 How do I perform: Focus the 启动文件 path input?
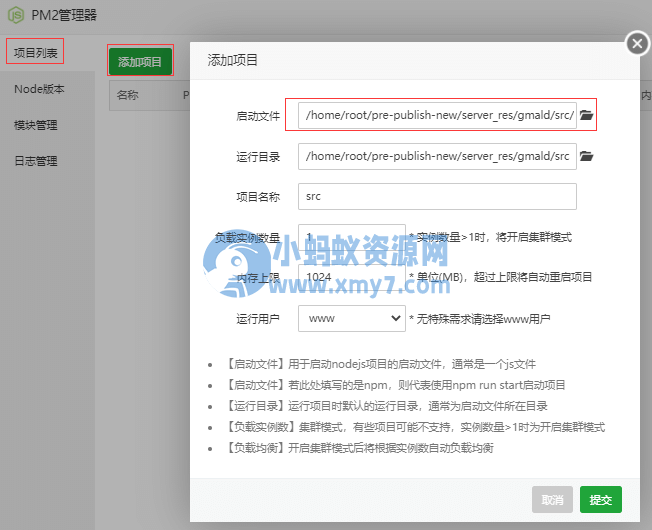point(437,115)
